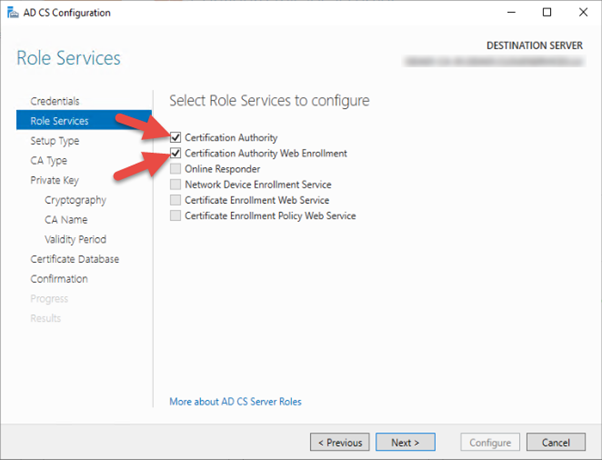
Task: Open the Setup Type step
Action: [55, 141]
